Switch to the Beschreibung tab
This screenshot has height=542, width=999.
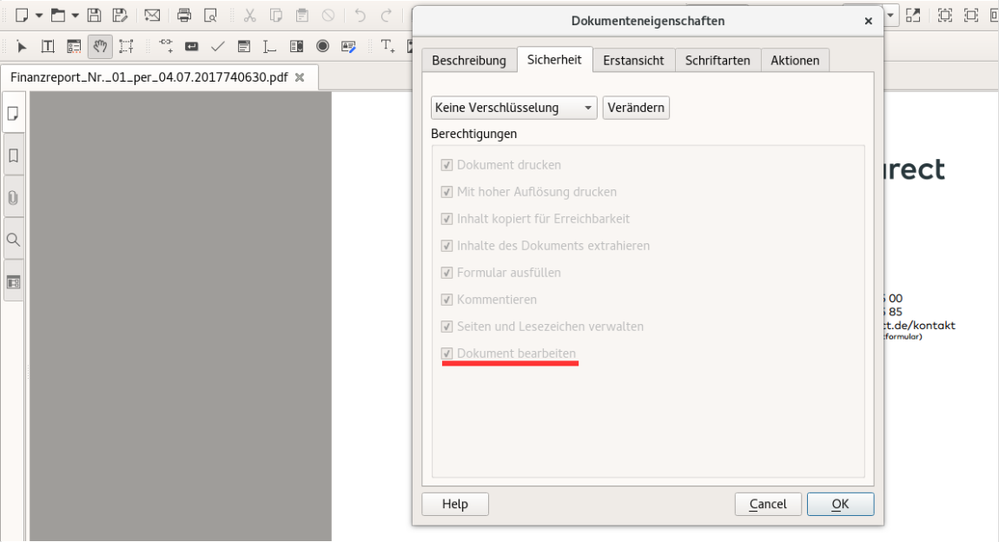(469, 60)
